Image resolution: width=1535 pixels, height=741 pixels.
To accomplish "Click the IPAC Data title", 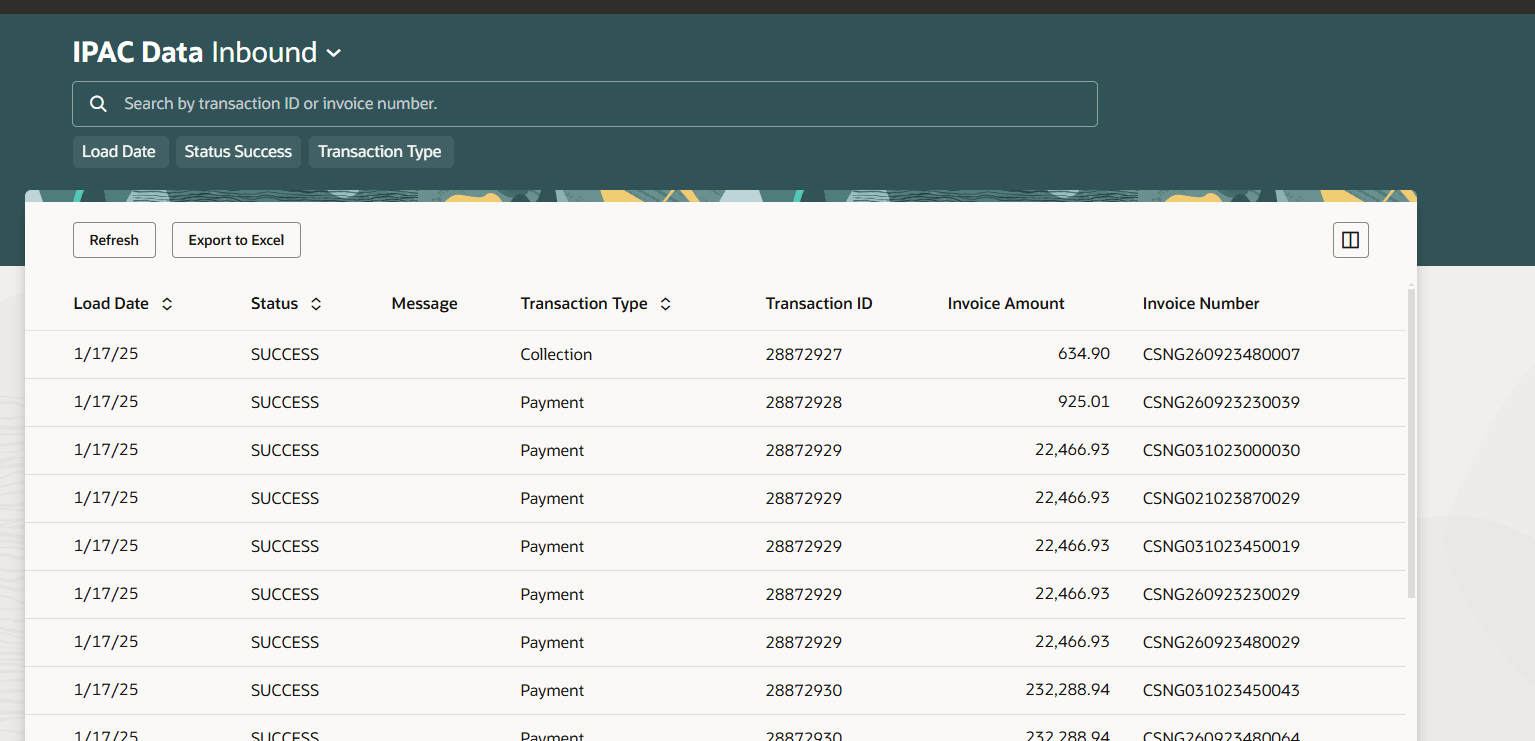I will 137,52.
